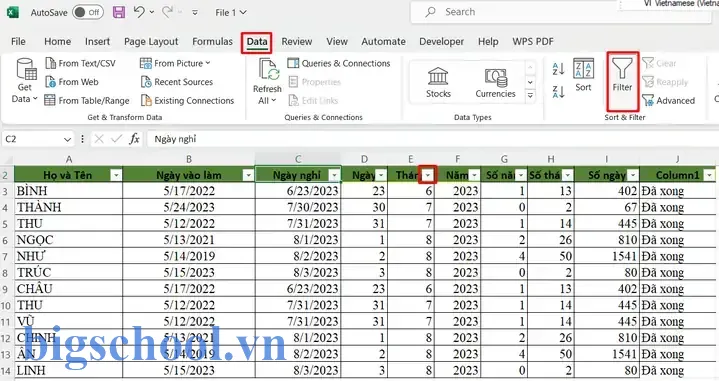Viewport: 719px width, 381px height.
Task: Click date 5/24/2023 in THÀNH row
Action: tap(188, 207)
